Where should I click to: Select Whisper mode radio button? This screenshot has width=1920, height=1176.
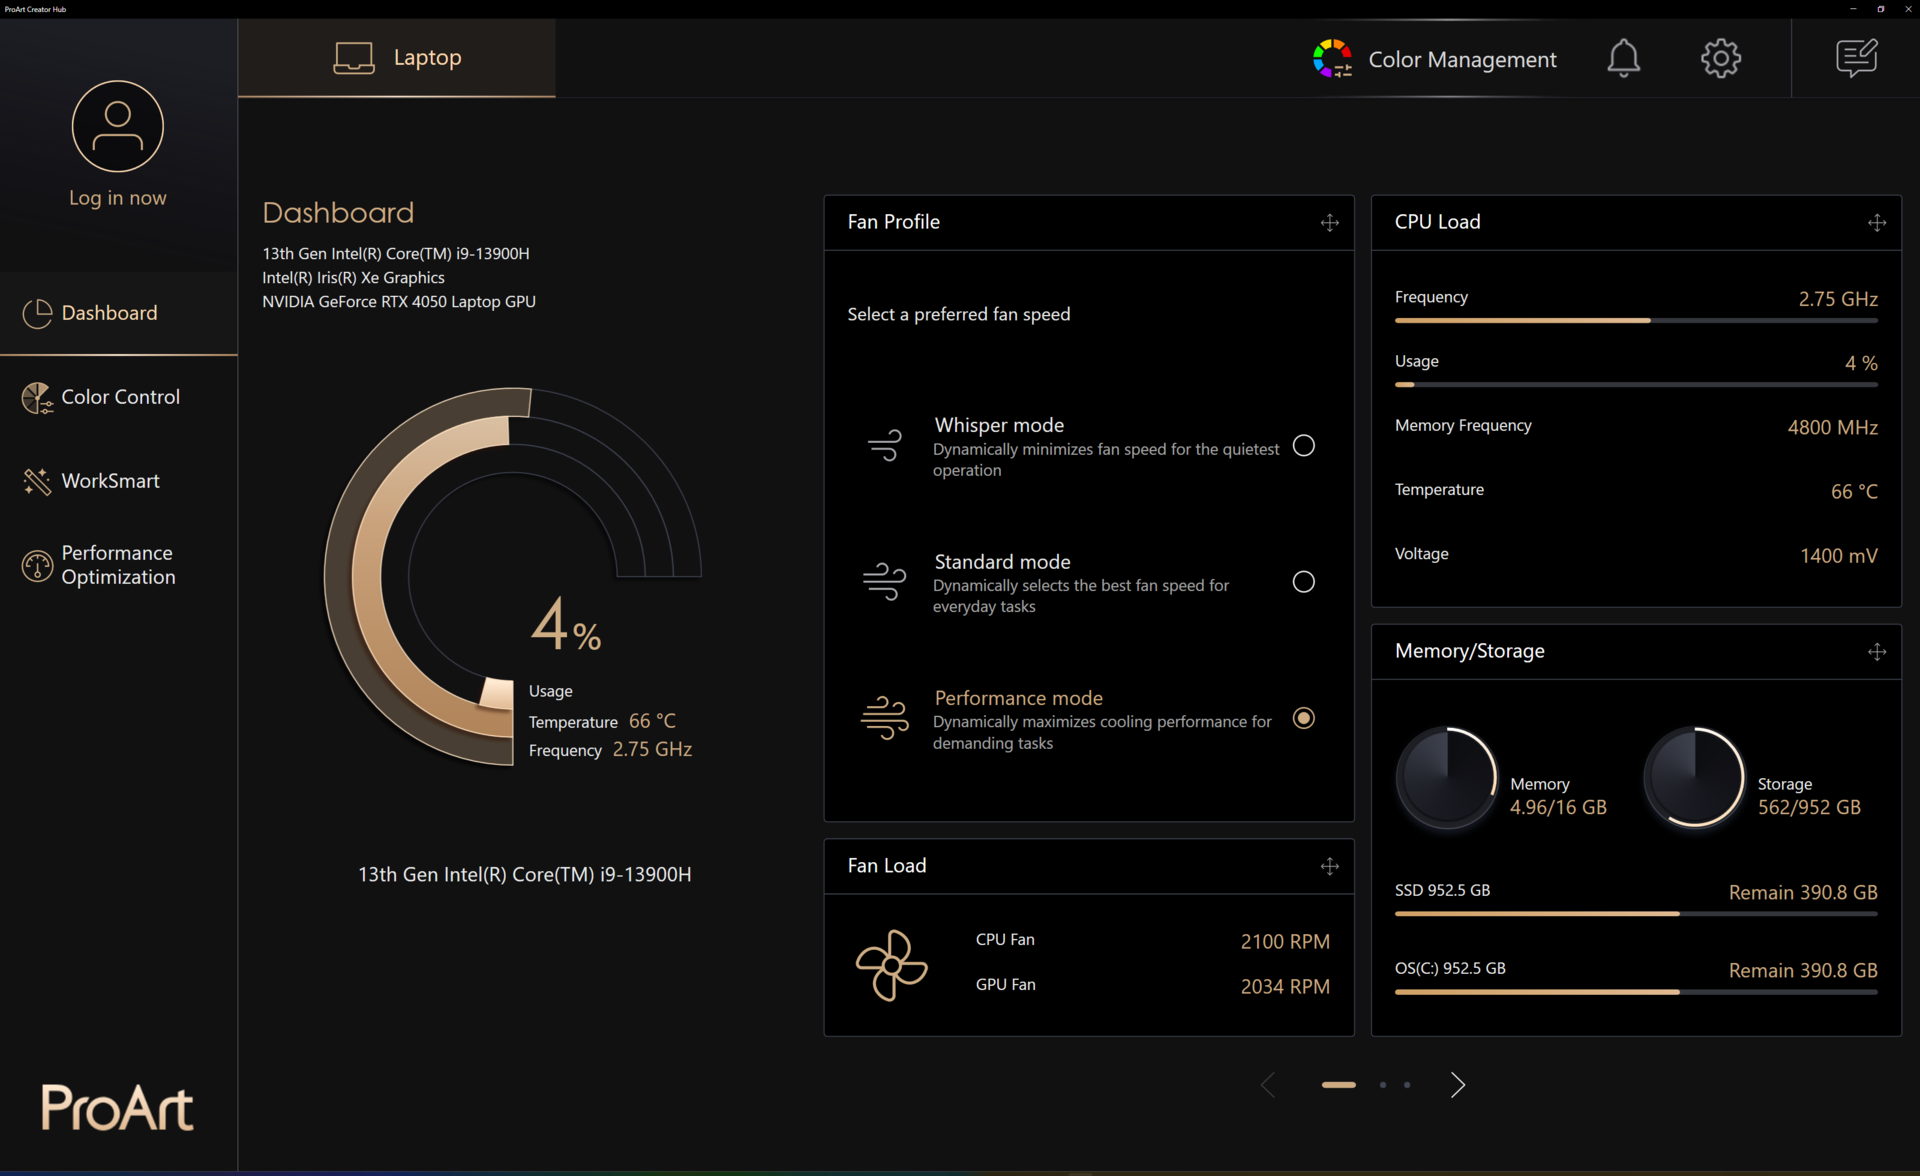click(1303, 446)
